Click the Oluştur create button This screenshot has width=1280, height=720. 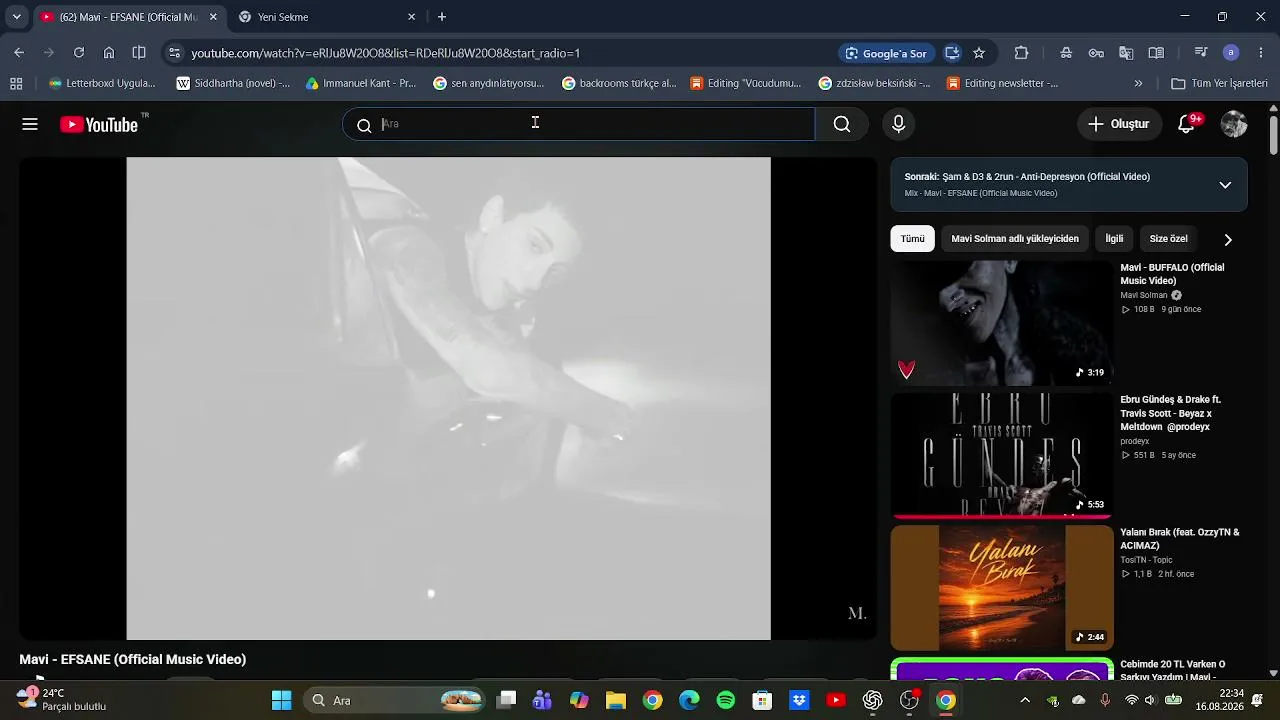(x=1119, y=124)
